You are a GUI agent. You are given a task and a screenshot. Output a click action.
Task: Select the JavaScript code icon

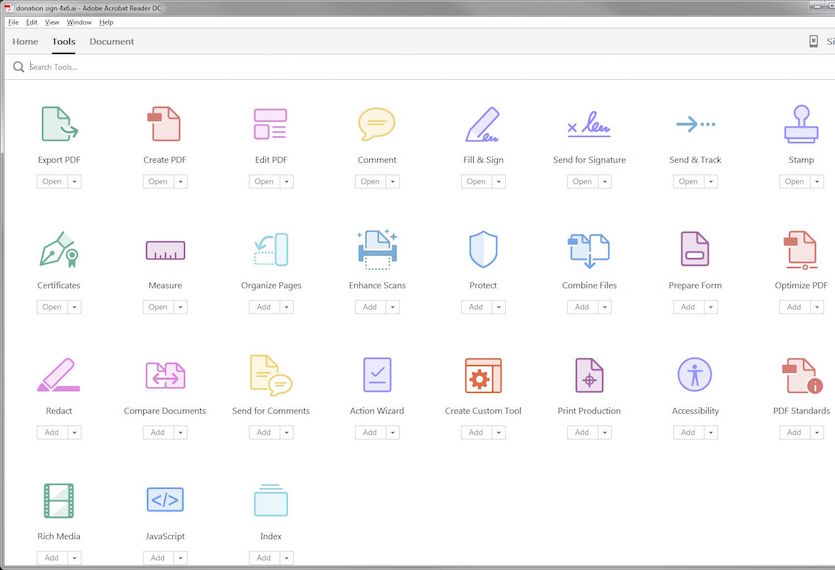click(x=165, y=500)
